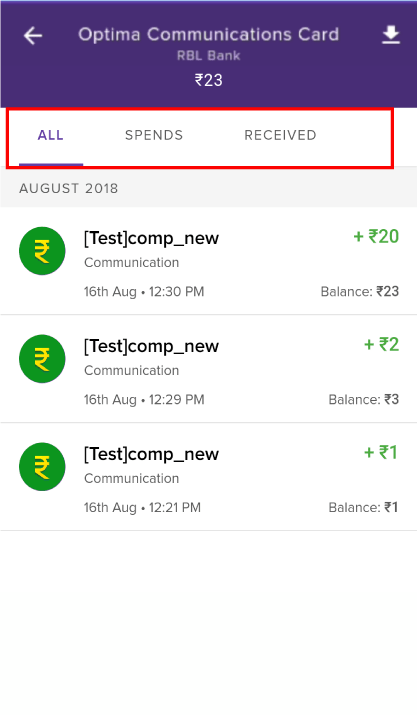417x715 pixels.
Task: Click rupee icon of the ₹1 transaction
Action: click(42, 466)
